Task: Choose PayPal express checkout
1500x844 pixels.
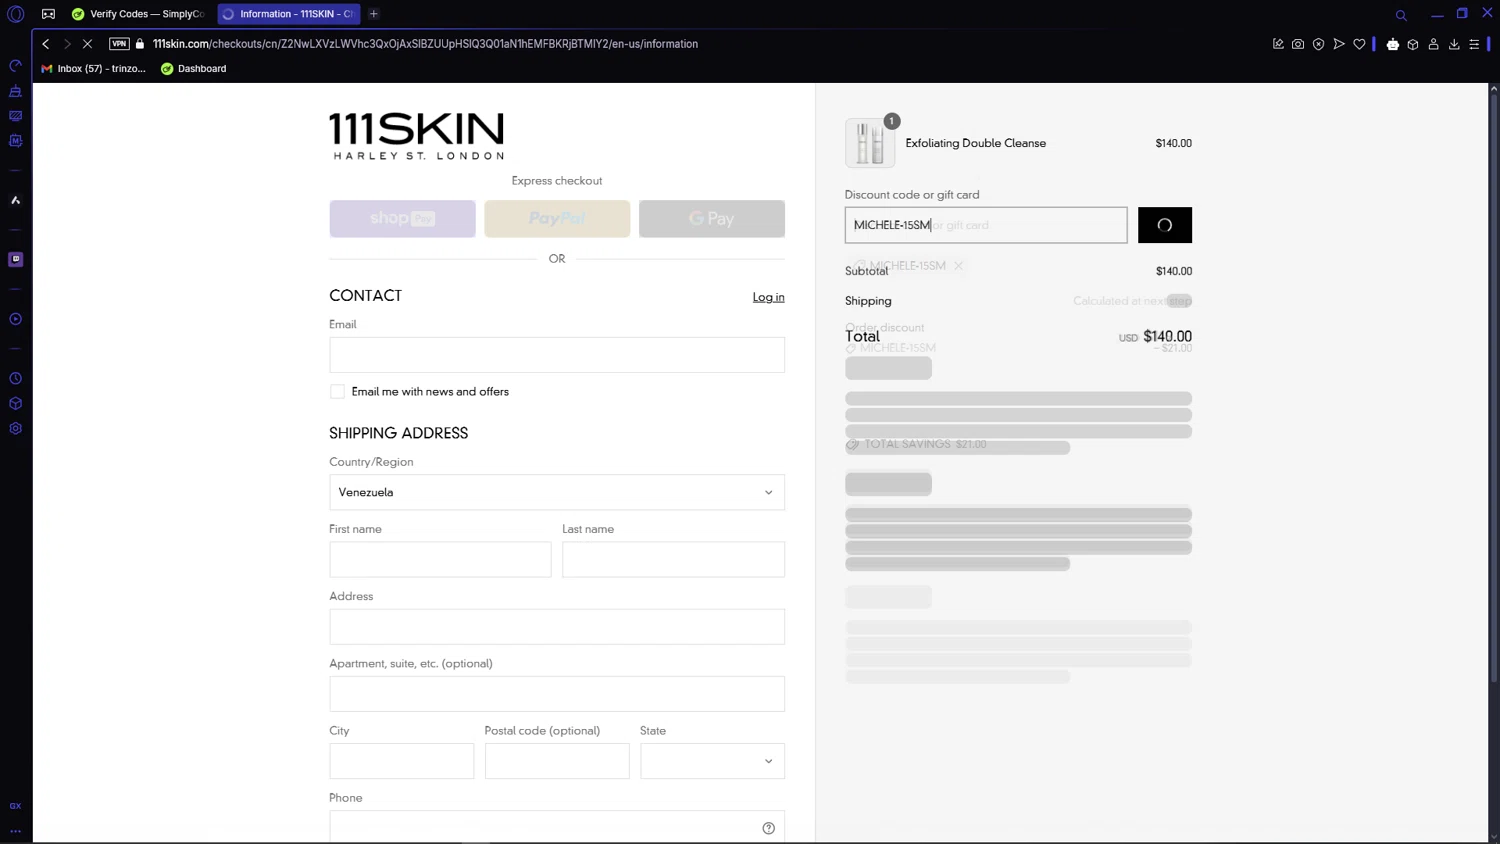Action: 557,219
